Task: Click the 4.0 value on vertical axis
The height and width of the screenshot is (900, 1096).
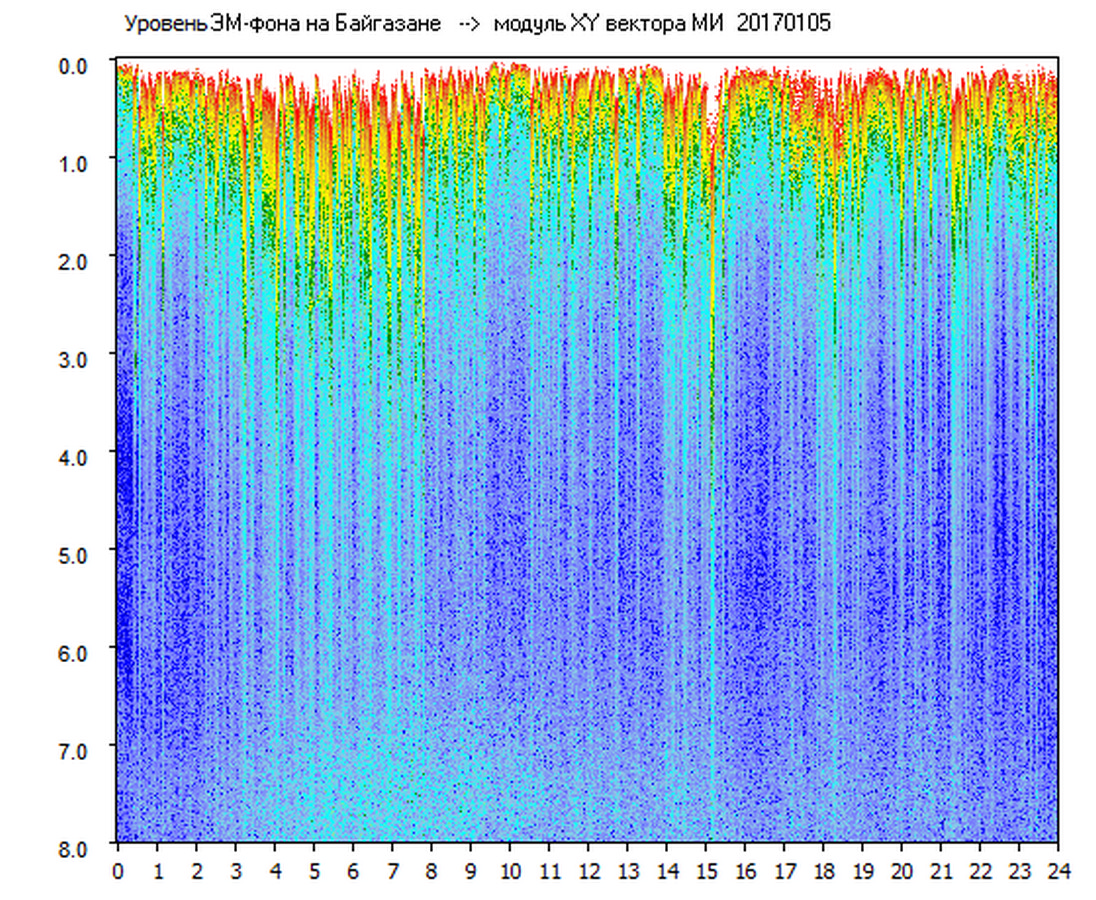Action: pyautogui.click(x=76, y=456)
